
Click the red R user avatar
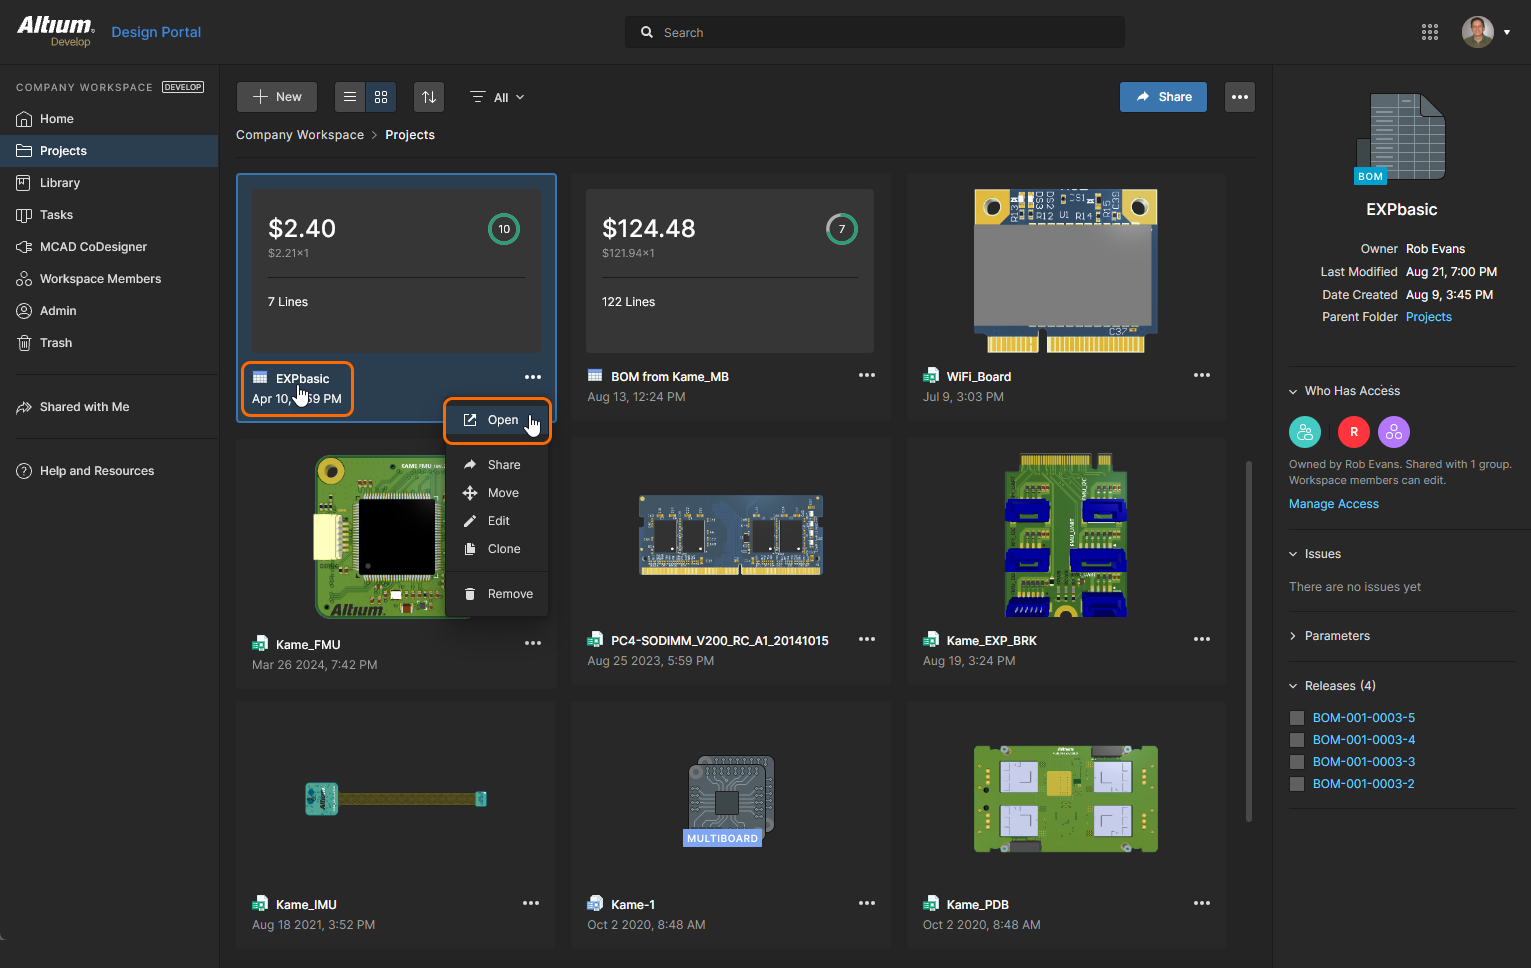[1354, 432]
